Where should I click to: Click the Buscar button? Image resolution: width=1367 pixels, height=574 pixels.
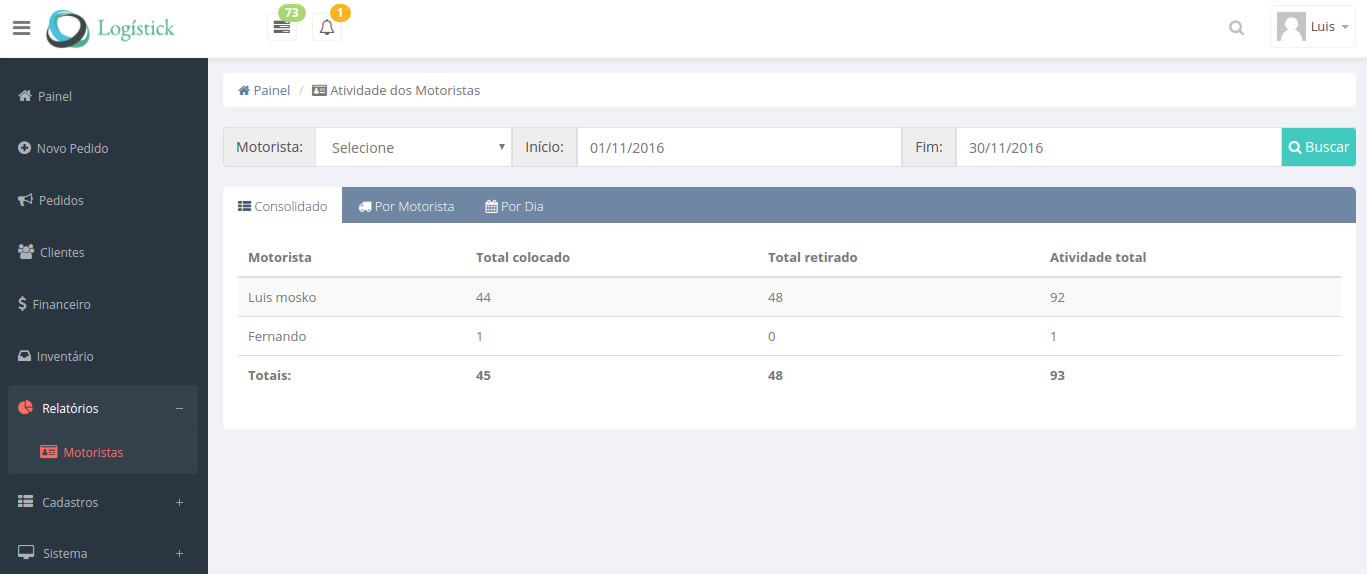pos(1319,147)
